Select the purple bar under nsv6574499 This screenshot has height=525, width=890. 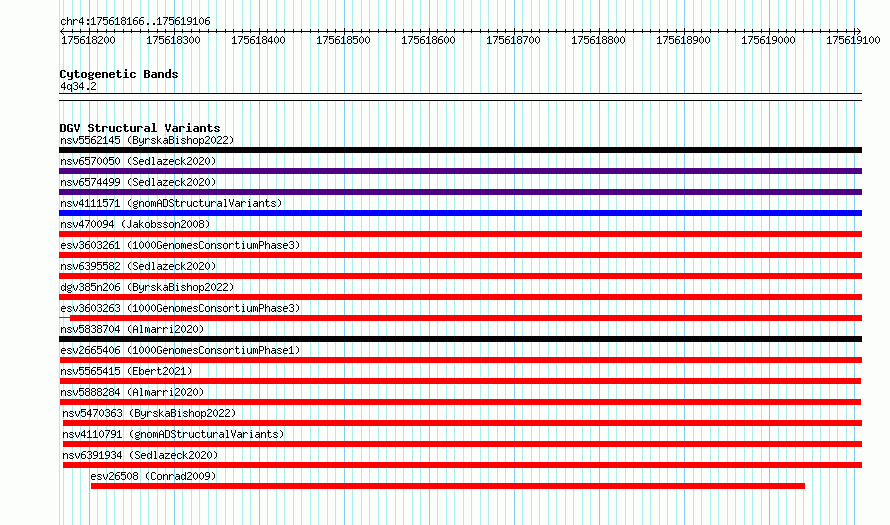click(x=460, y=192)
